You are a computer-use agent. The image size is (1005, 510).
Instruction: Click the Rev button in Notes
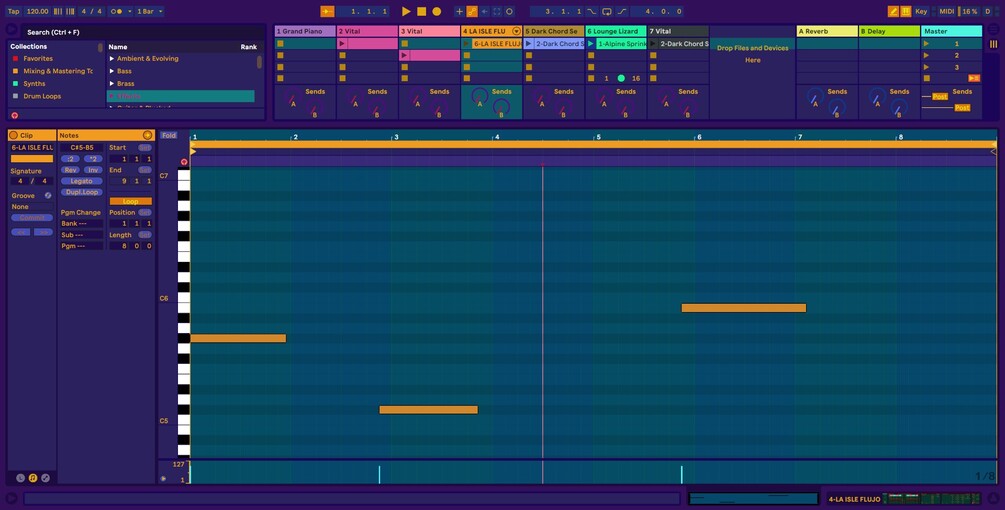tap(71, 170)
